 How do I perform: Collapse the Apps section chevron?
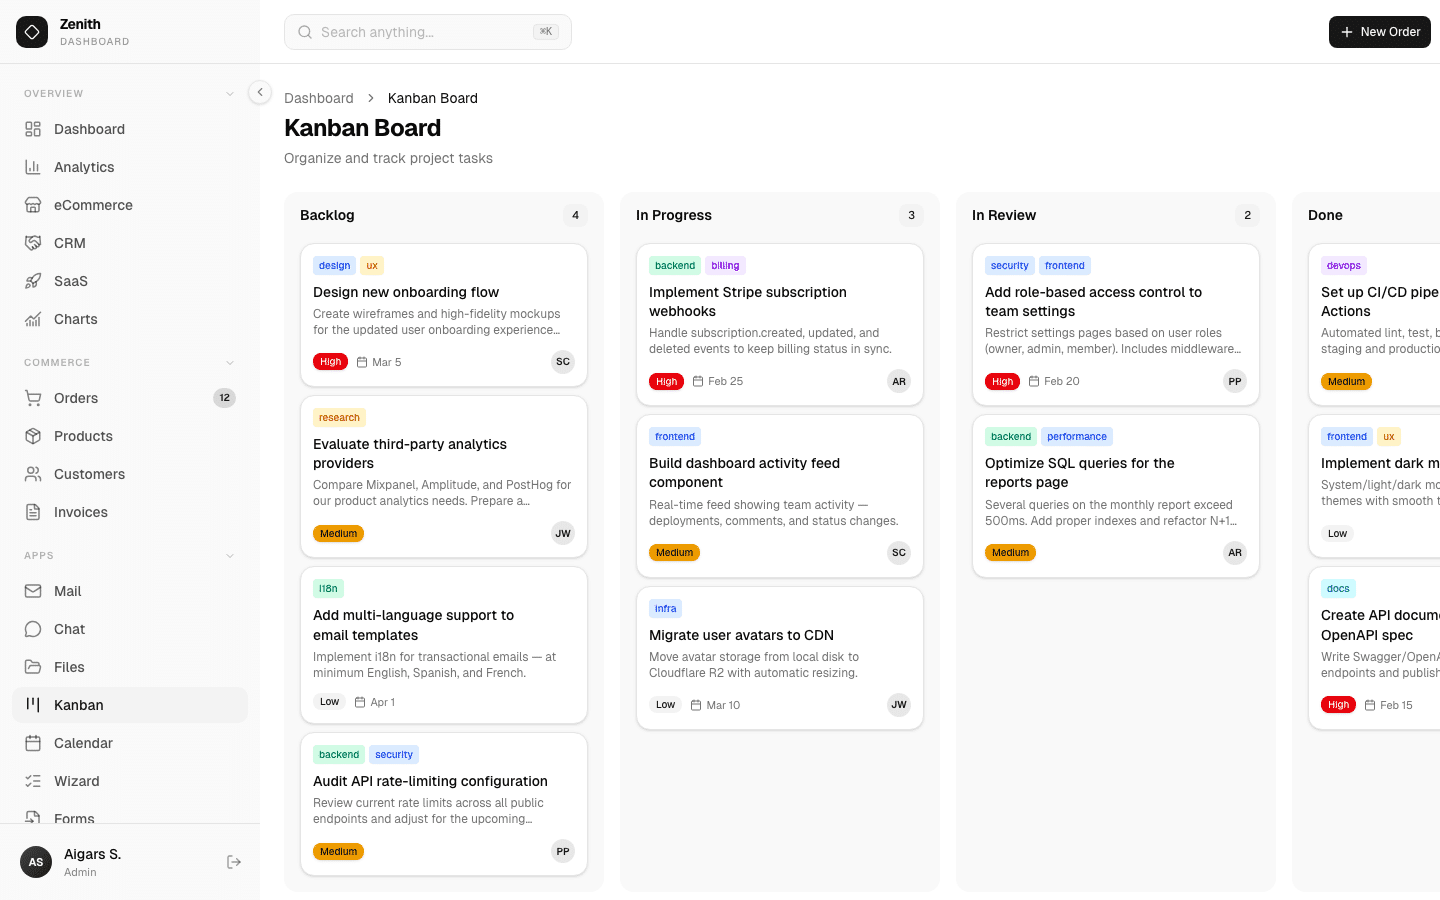230,555
